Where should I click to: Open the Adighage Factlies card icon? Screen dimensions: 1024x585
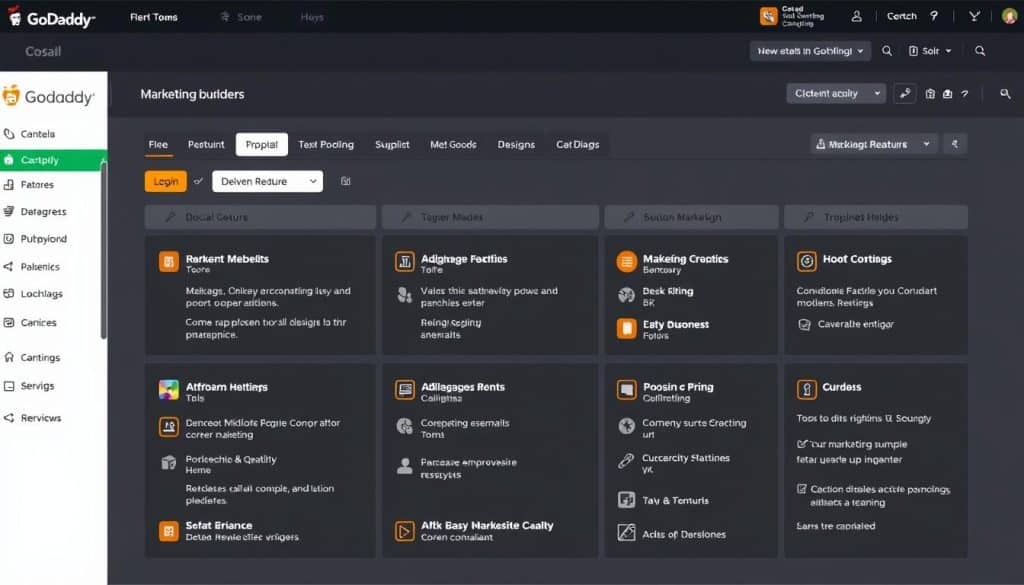(404, 261)
